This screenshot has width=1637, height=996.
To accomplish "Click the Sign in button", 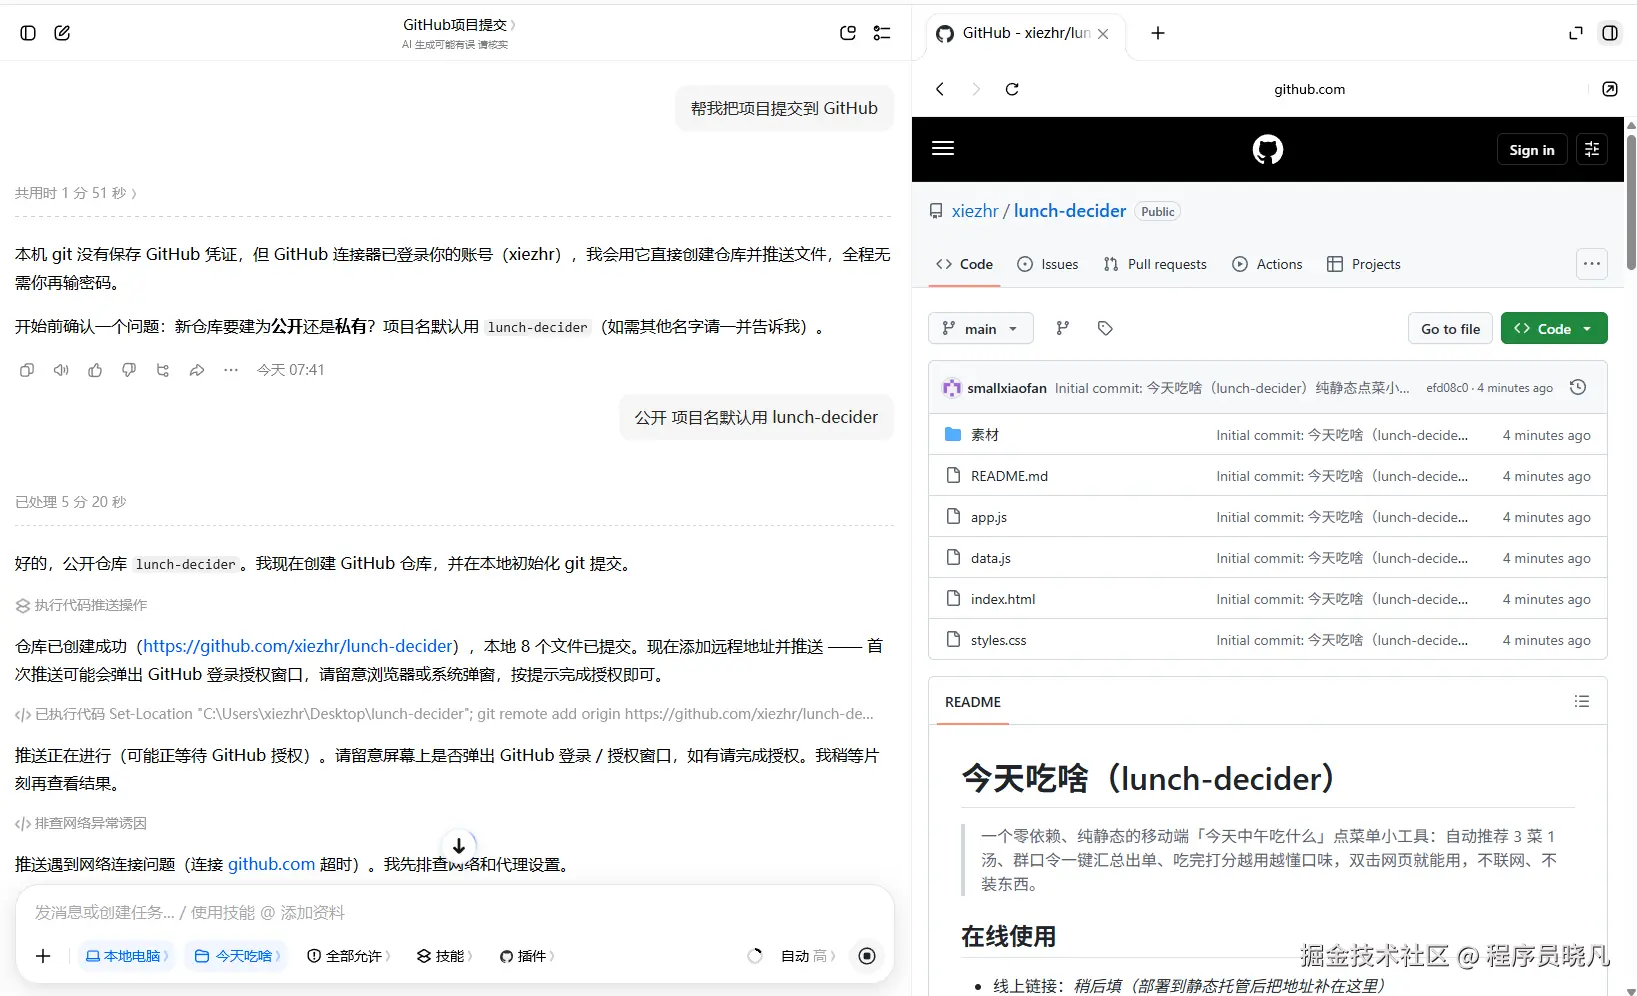I will [x=1532, y=150].
